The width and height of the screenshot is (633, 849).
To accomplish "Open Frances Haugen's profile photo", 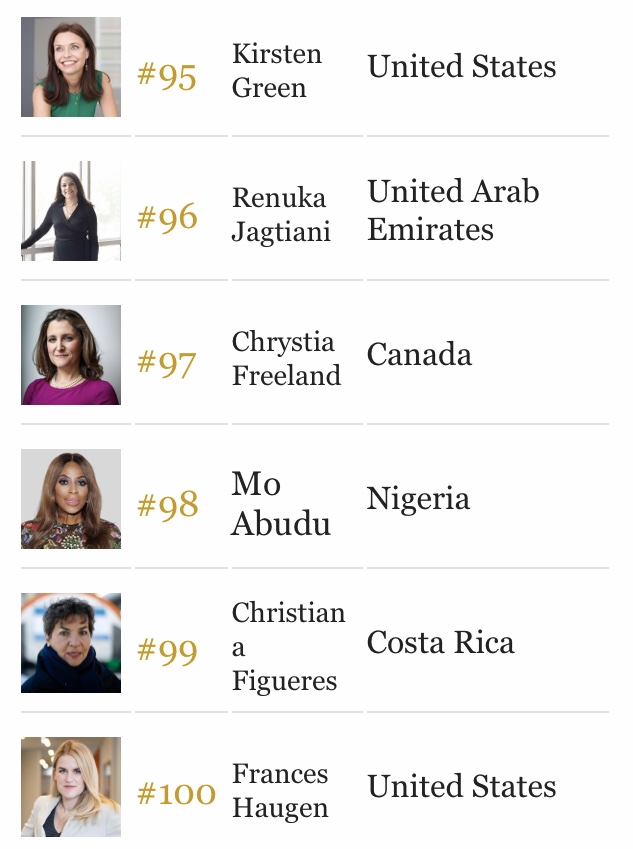I will pos(71,787).
